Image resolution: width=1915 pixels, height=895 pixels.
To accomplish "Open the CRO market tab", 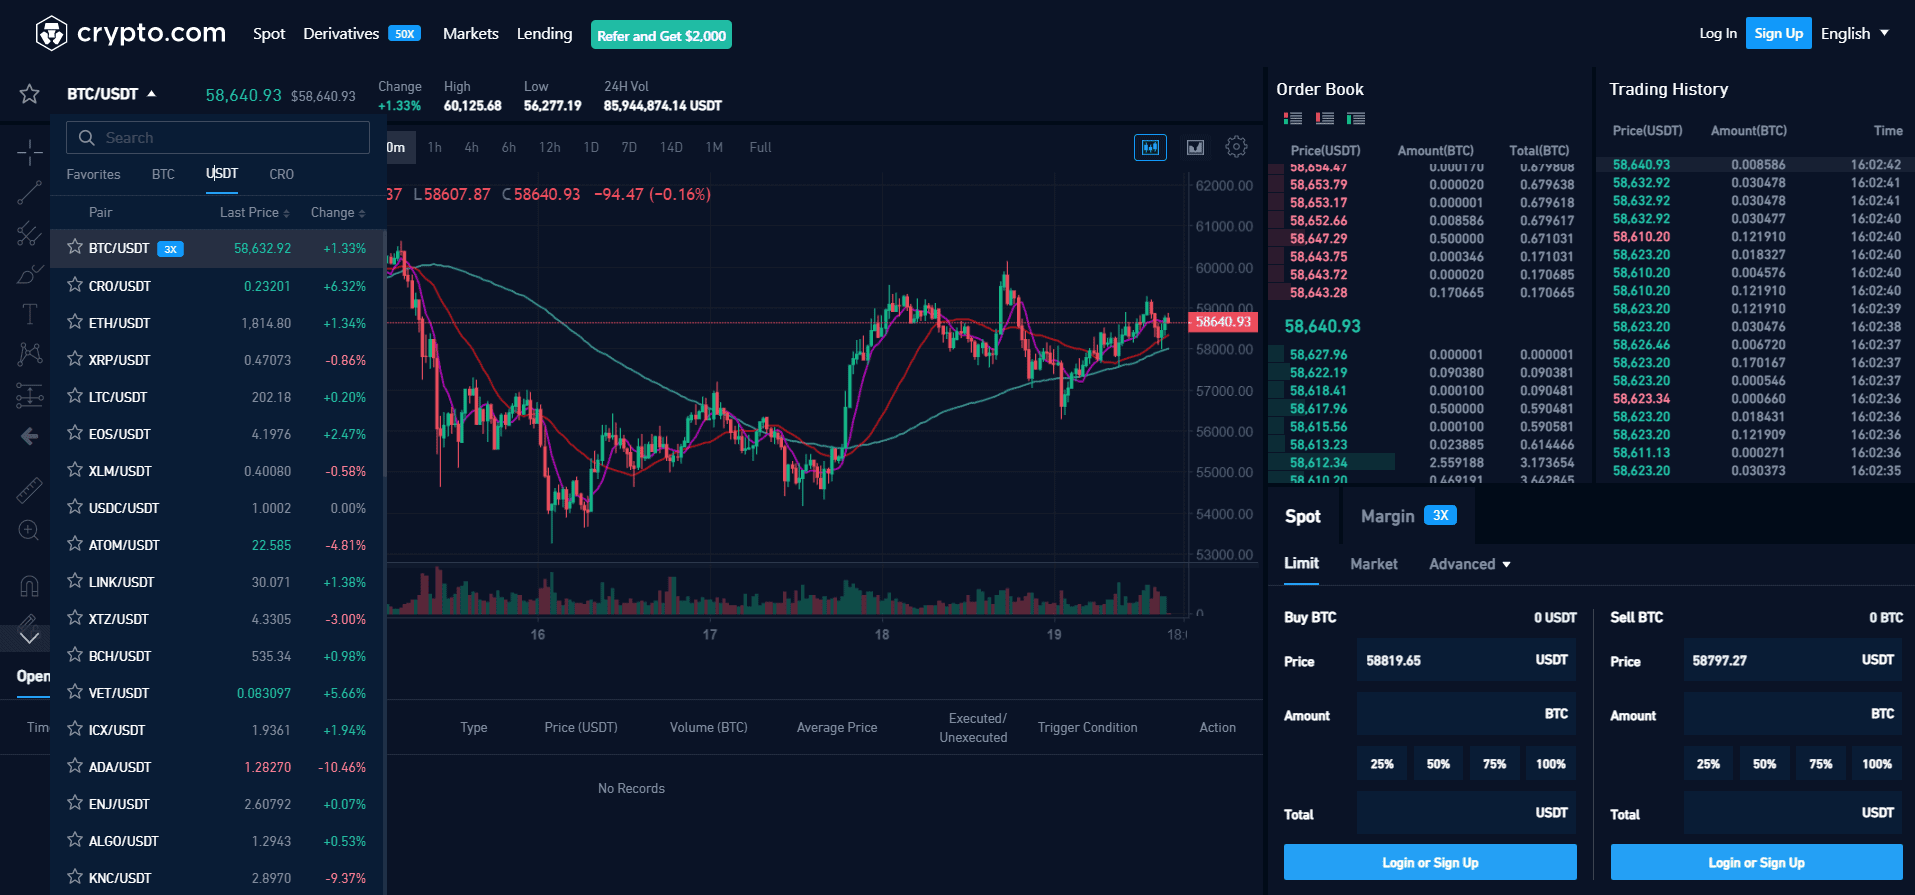I will pos(281,174).
